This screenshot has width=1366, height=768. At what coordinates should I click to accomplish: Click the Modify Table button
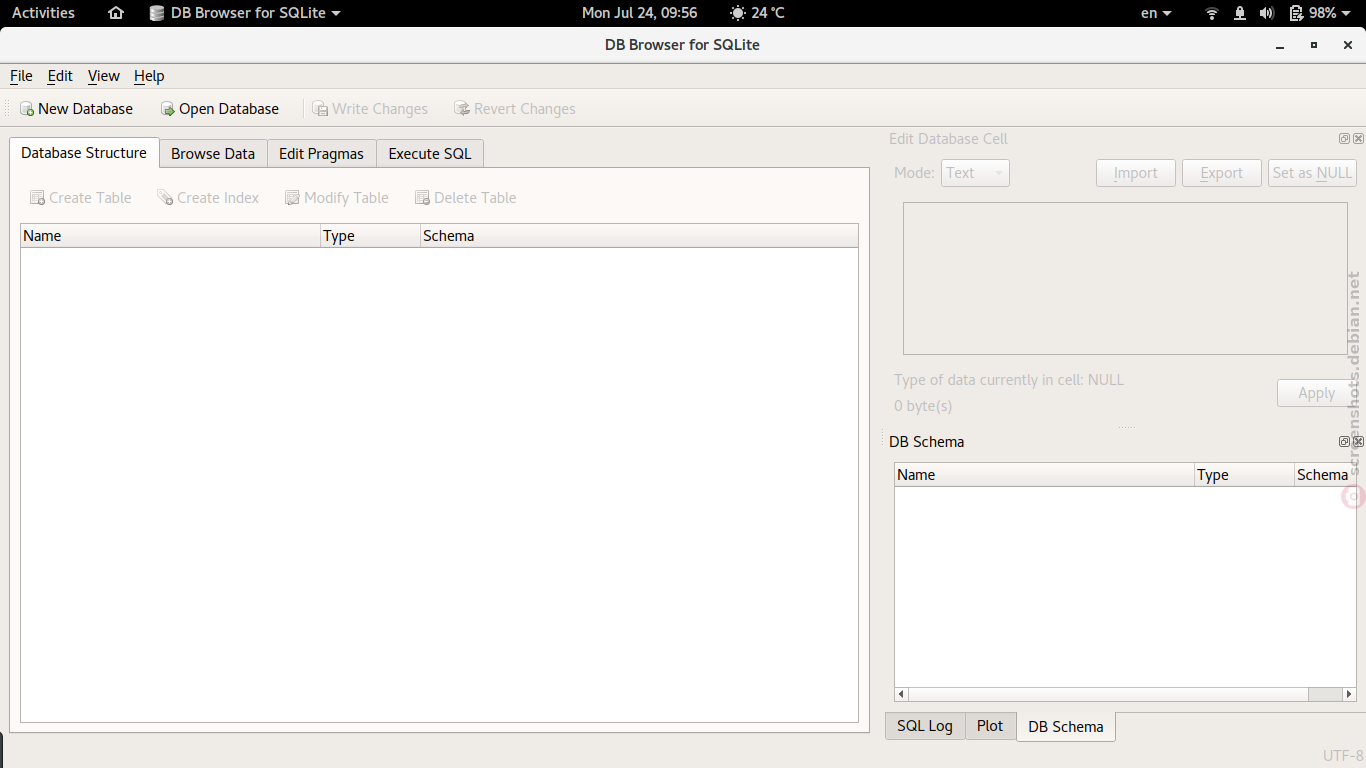[337, 198]
